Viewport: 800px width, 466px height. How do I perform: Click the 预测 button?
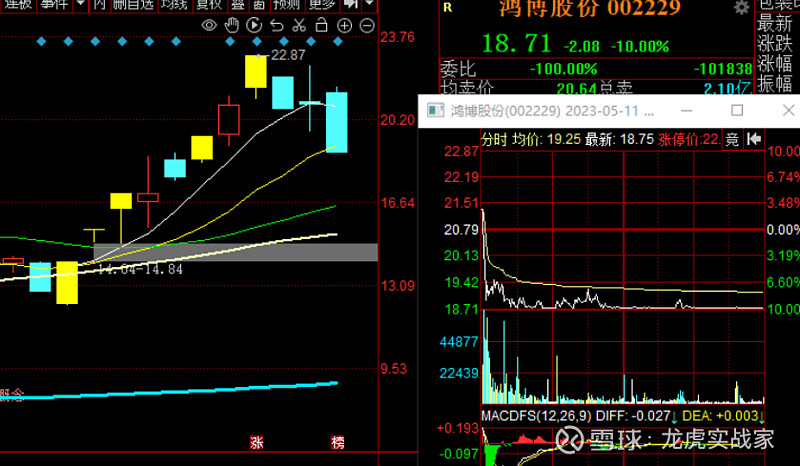coord(286,4)
